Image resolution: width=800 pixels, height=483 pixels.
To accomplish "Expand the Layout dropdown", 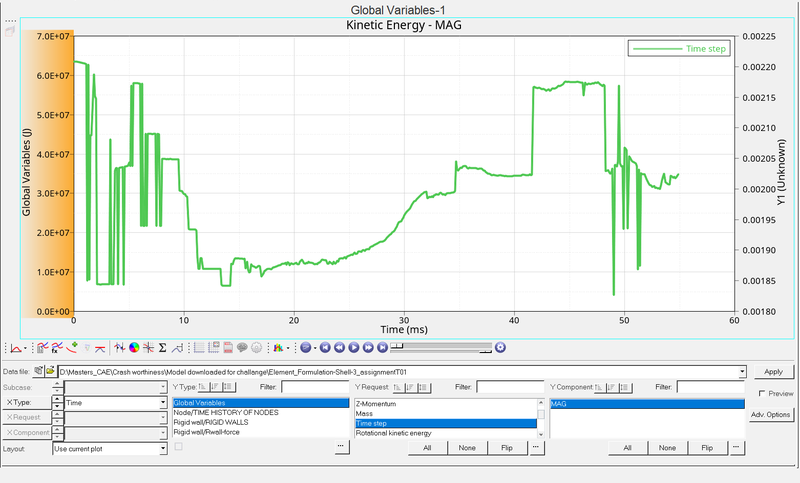I will [163, 449].
